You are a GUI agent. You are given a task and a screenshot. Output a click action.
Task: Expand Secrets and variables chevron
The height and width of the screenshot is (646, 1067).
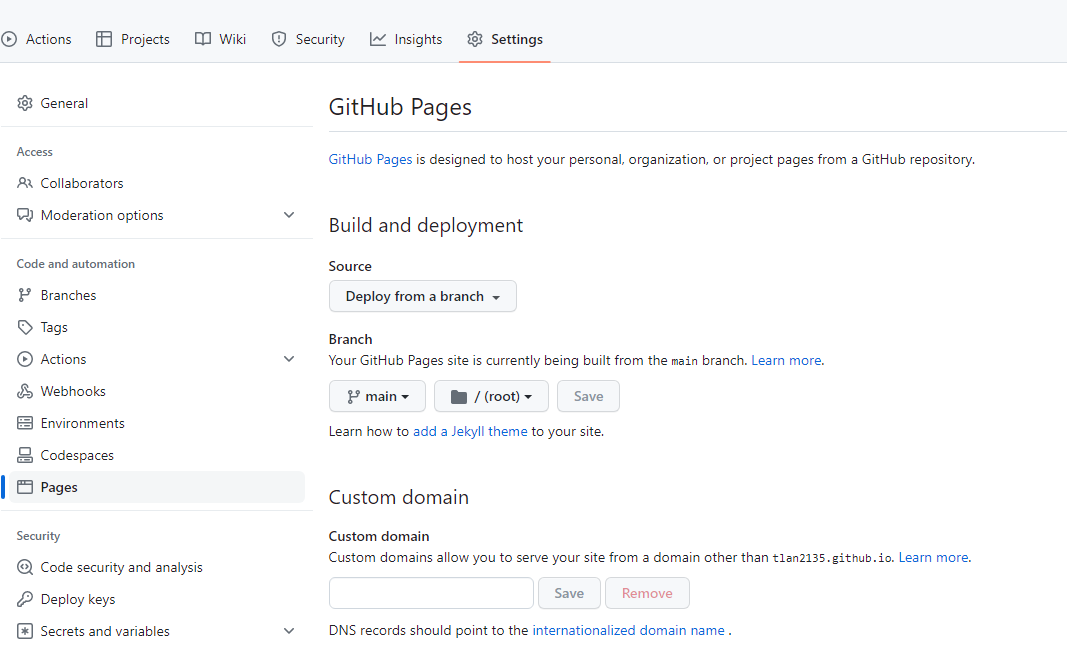(x=289, y=631)
